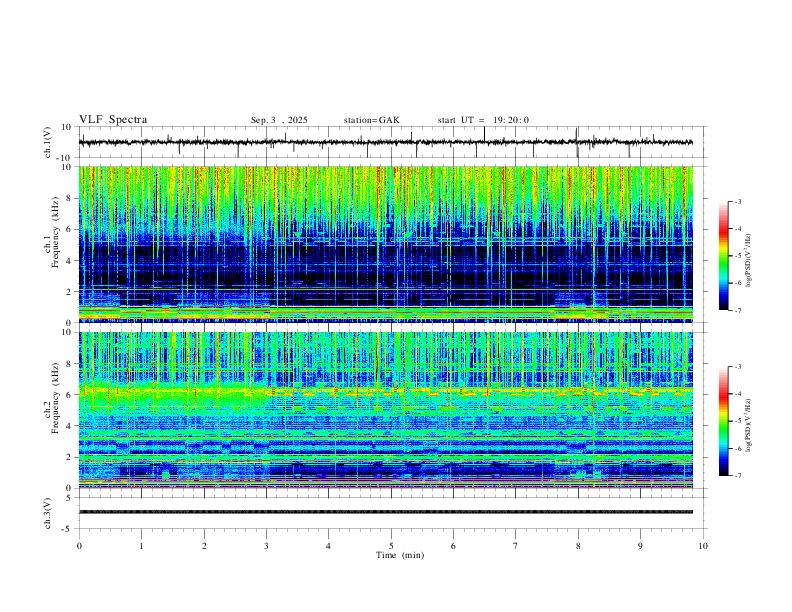Click the "1" tick on the time axis

tap(141, 546)
